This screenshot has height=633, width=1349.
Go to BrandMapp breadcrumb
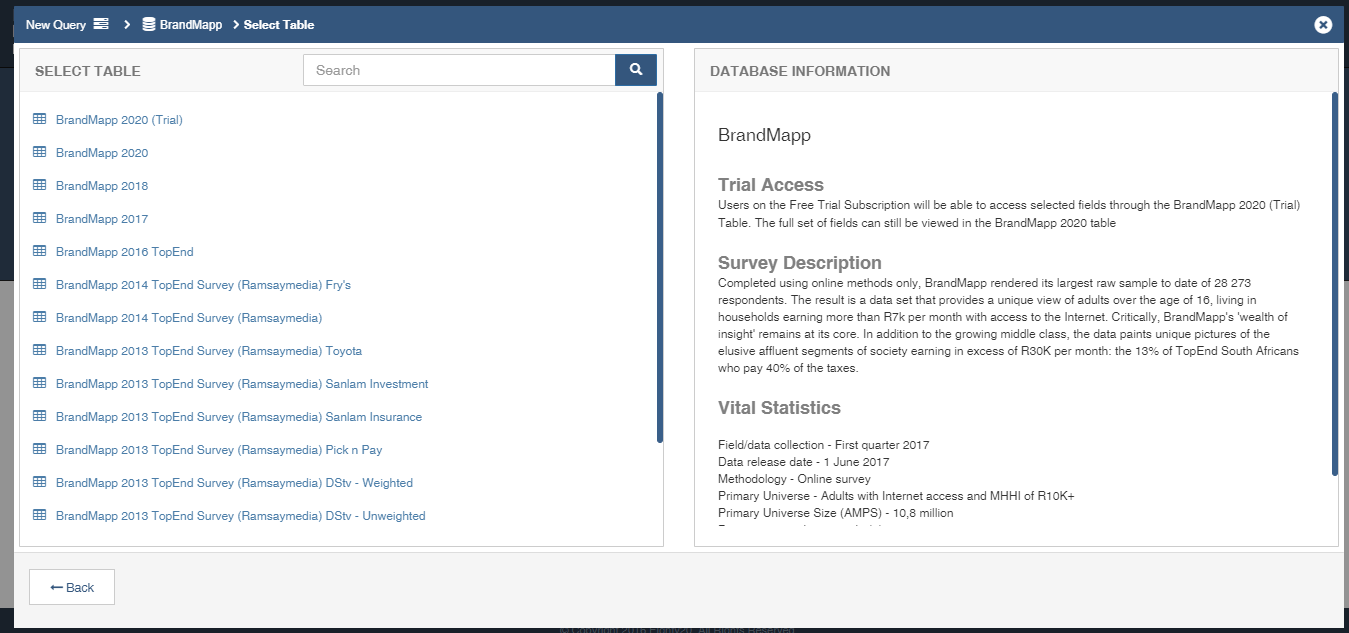pos(182,24)
